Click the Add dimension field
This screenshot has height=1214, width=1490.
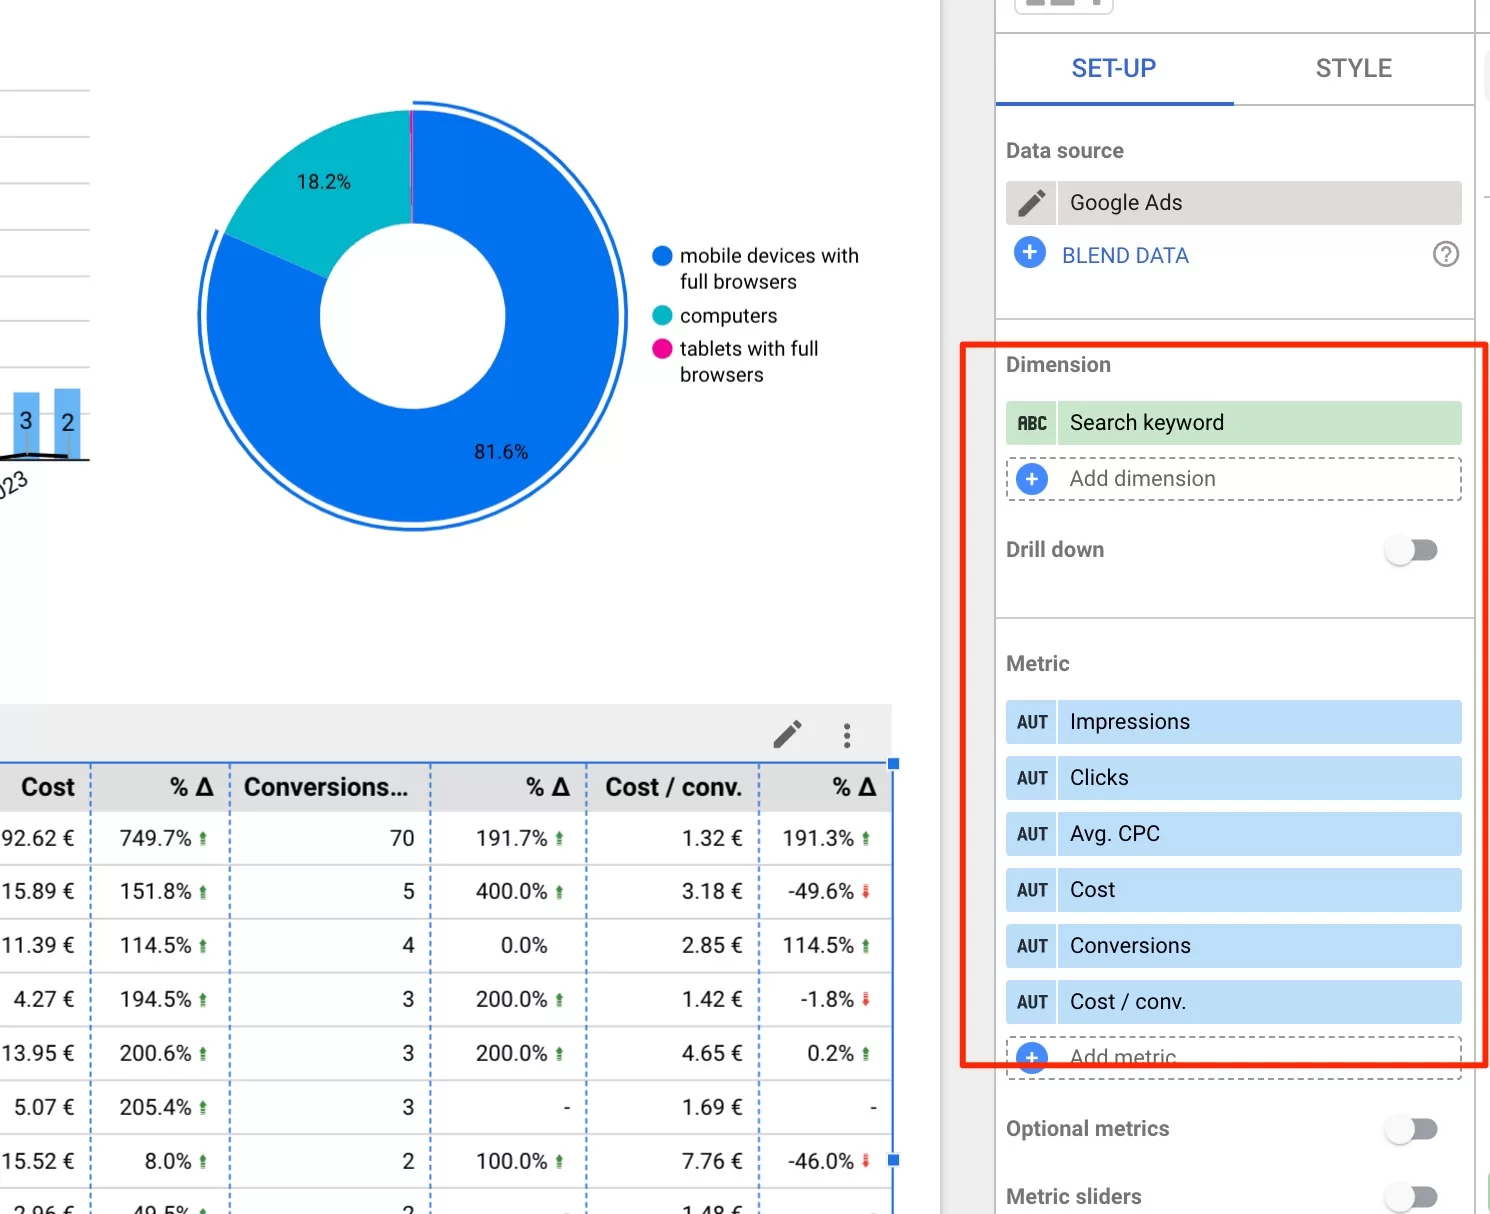1234,479
